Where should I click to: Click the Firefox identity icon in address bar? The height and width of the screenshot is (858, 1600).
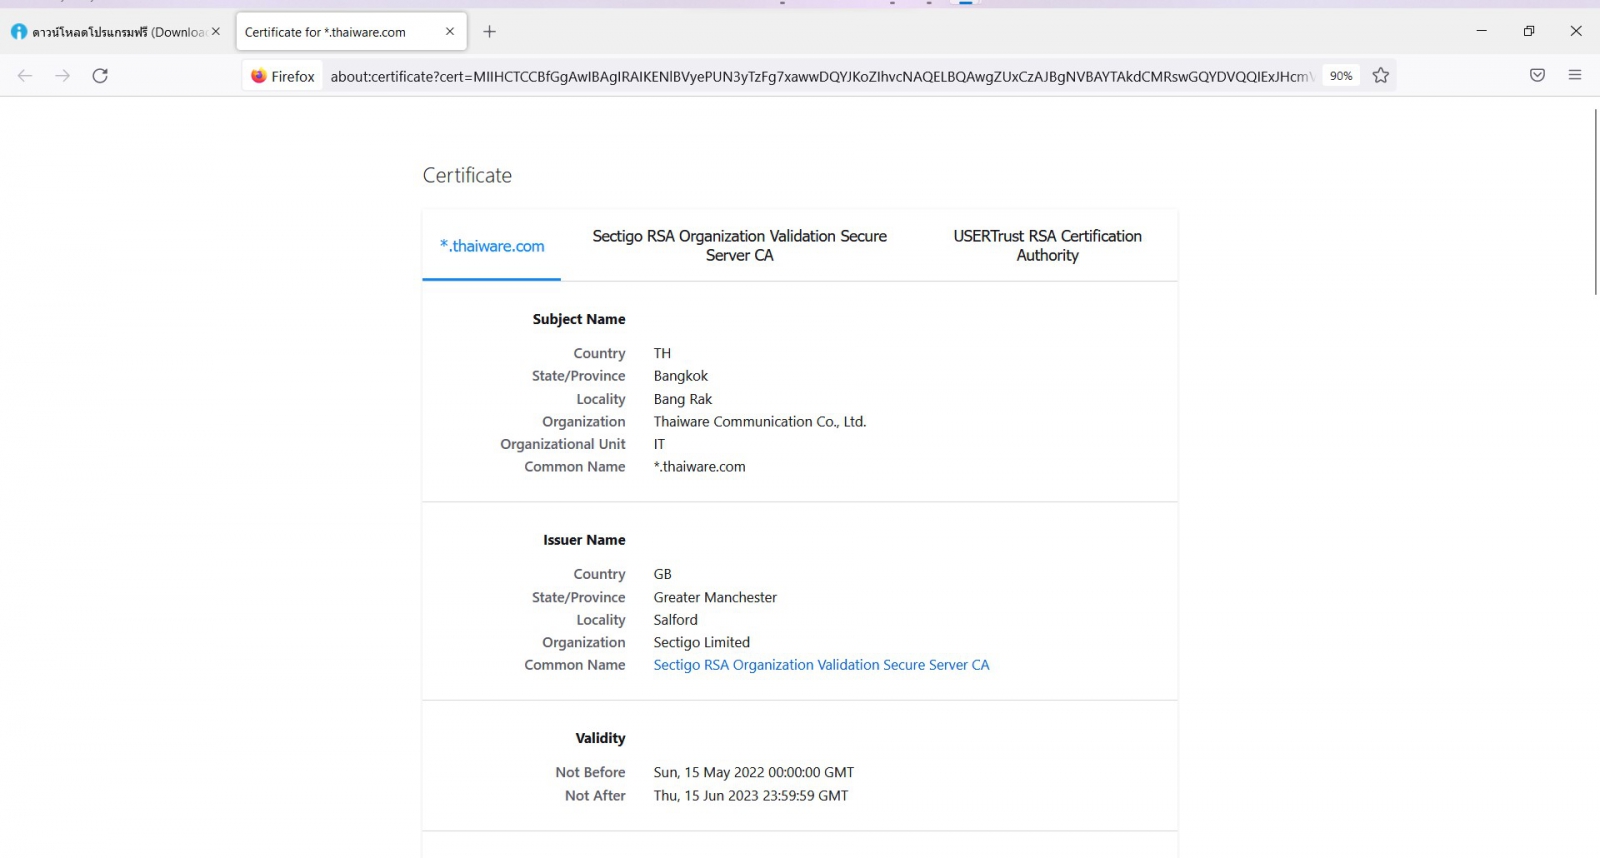click(283, 76)
